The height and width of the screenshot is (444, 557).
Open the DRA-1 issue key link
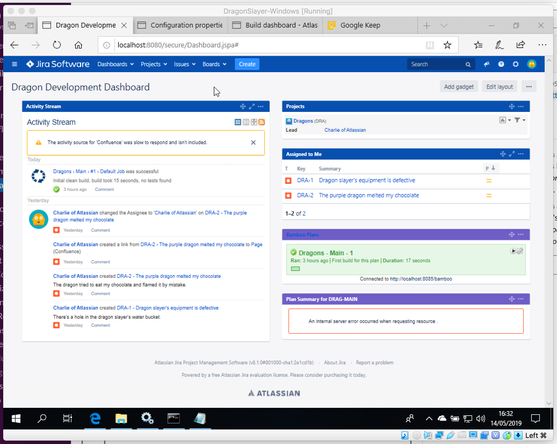[305, 180]
